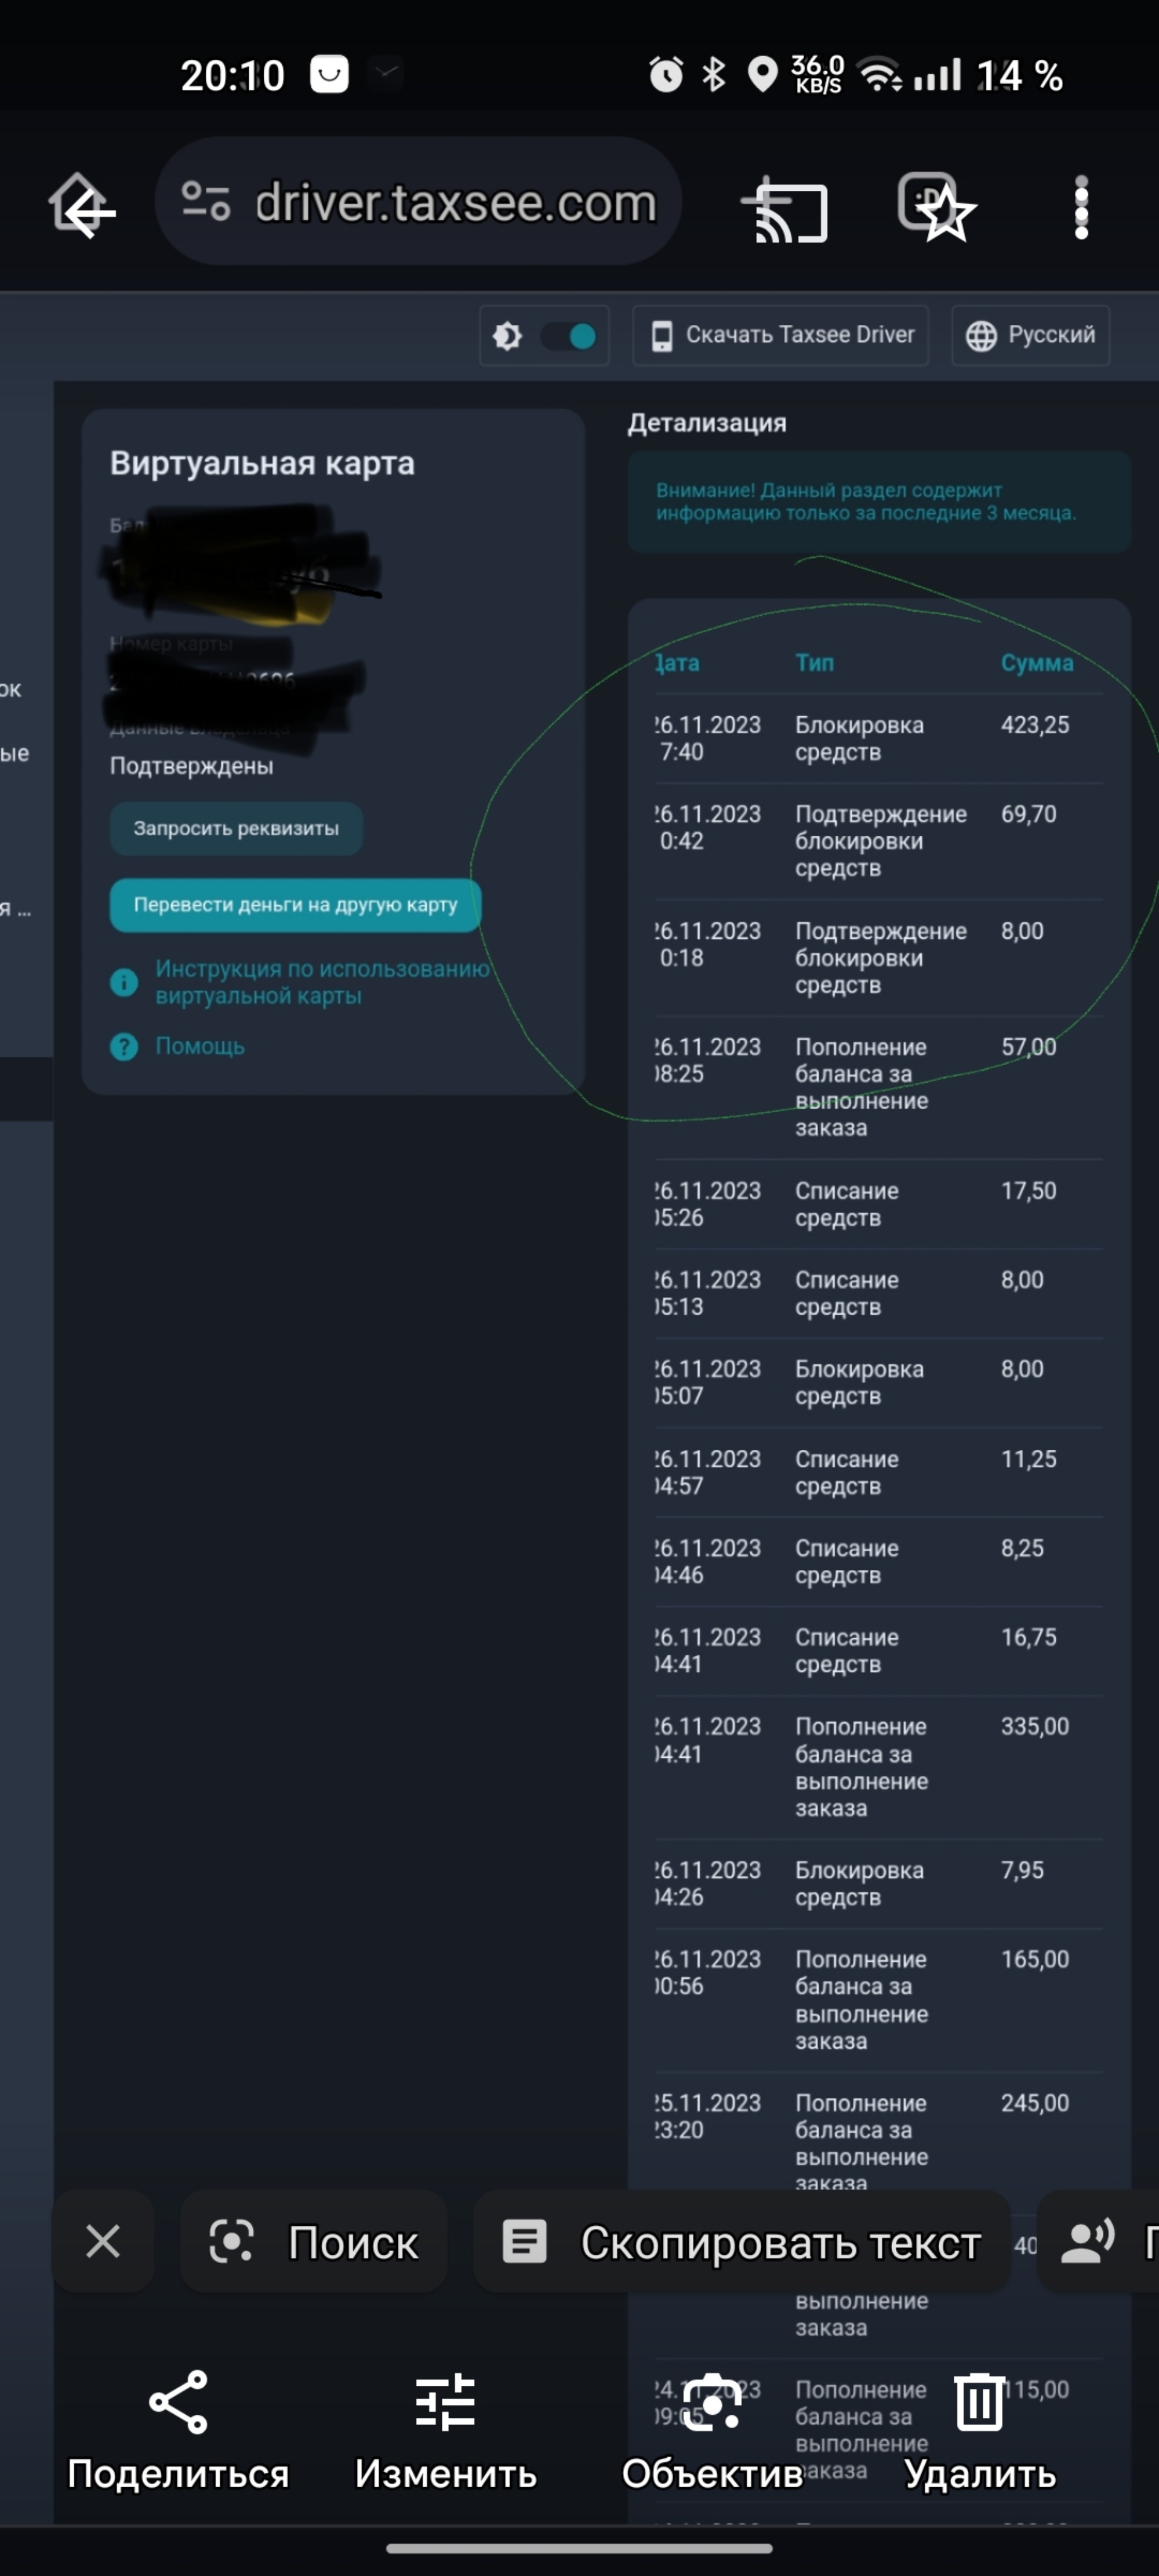
Task: Open Инструкция по использованию виртуальной карты link
Action: [x=322, y=982]
